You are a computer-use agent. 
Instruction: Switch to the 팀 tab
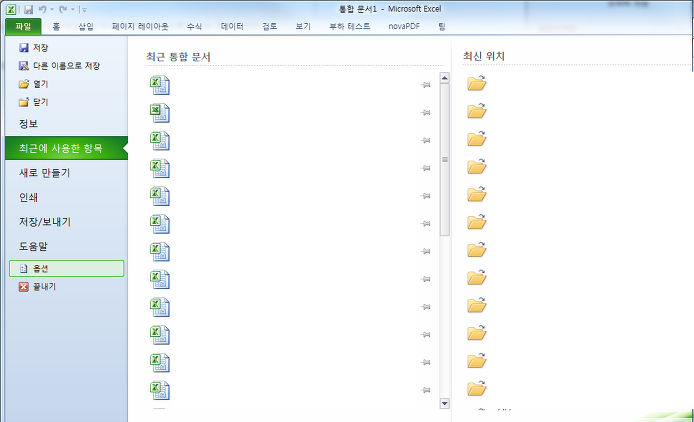(x=442, y=27)
